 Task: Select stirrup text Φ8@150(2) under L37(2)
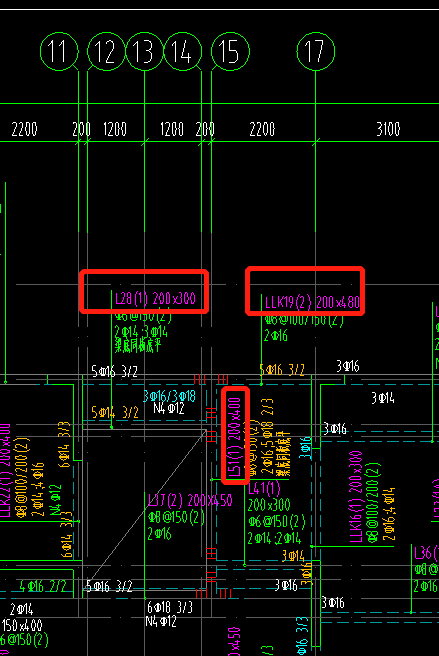coord(176,518)
